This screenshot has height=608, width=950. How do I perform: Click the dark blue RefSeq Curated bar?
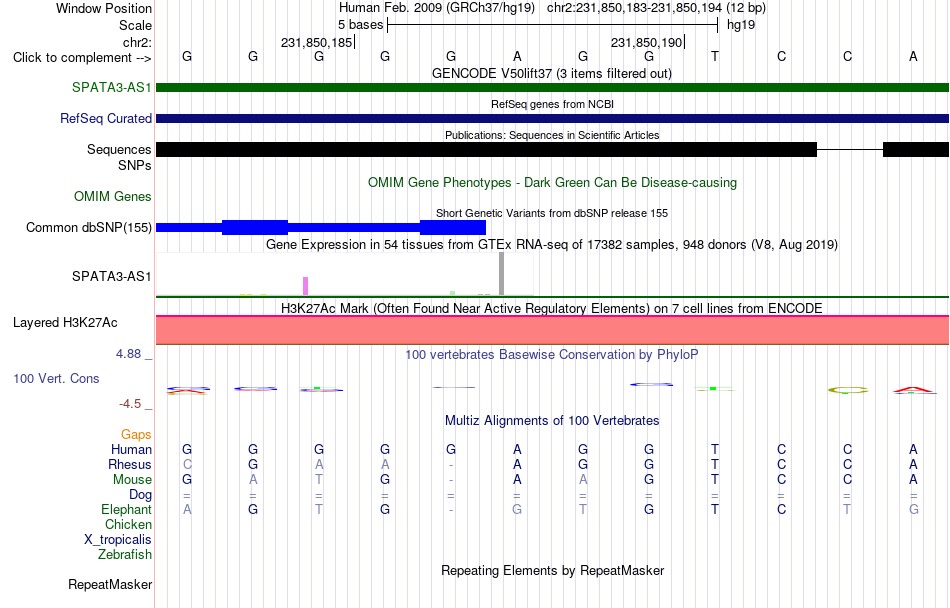tap(552, 118)
